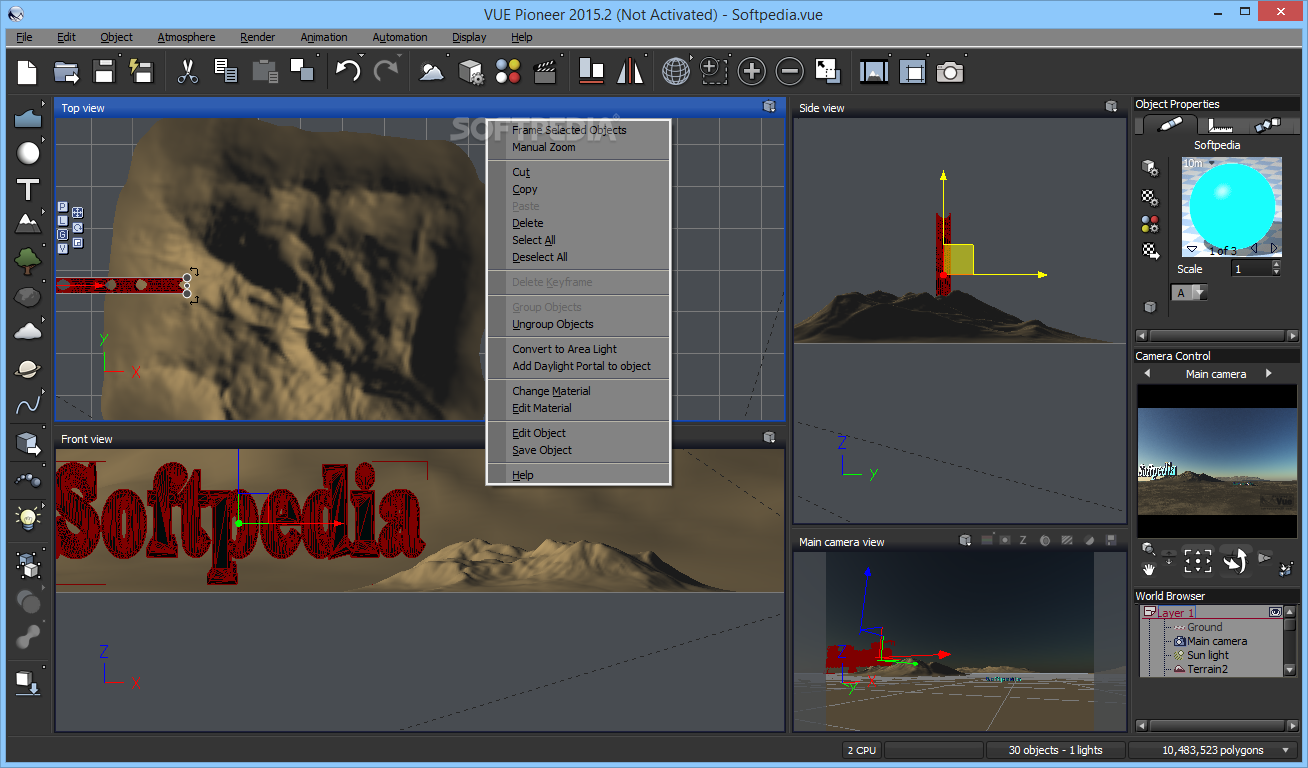This screenshot has width=1308, height=768.
Task: Click the drop-to-ground align icon
Action: [x=592, y=71]
